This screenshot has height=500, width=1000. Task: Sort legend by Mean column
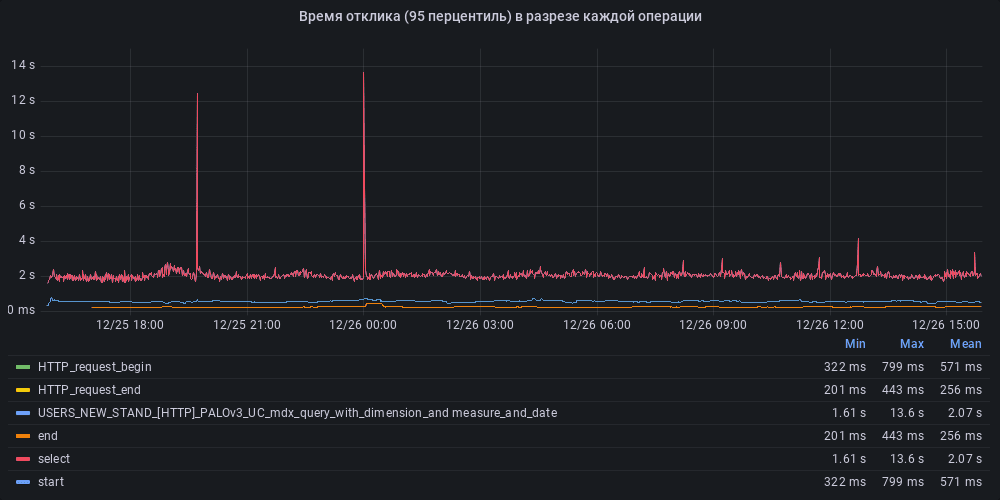(x=965, y=344)
